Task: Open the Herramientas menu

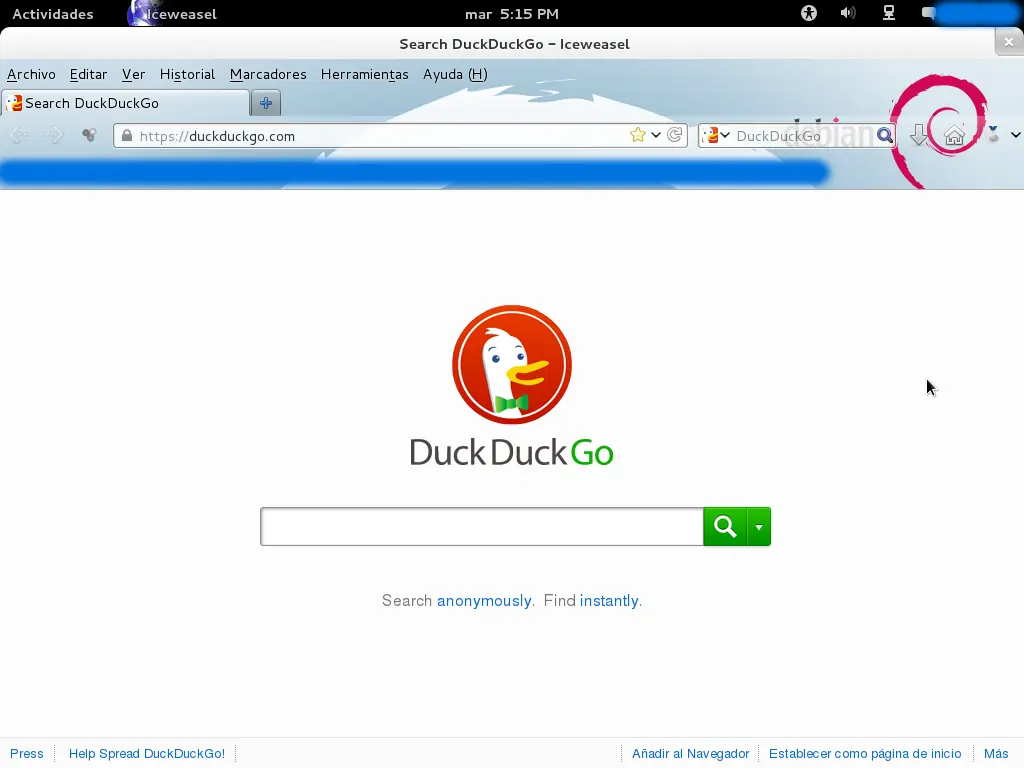Action: [x=364, y=74]
